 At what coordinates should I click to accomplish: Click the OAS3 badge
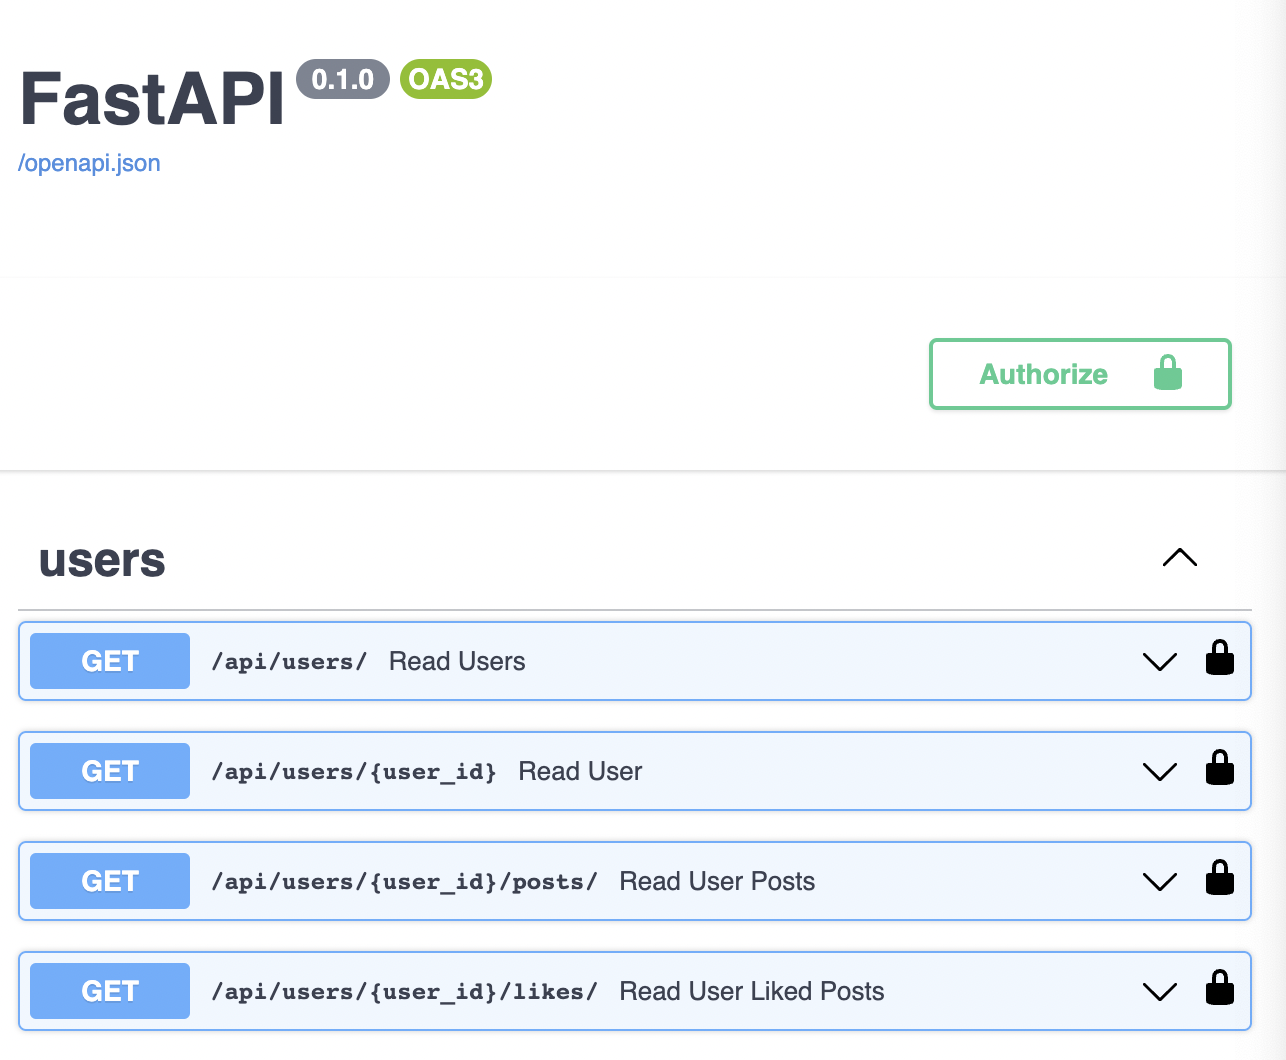coord(446,79)
